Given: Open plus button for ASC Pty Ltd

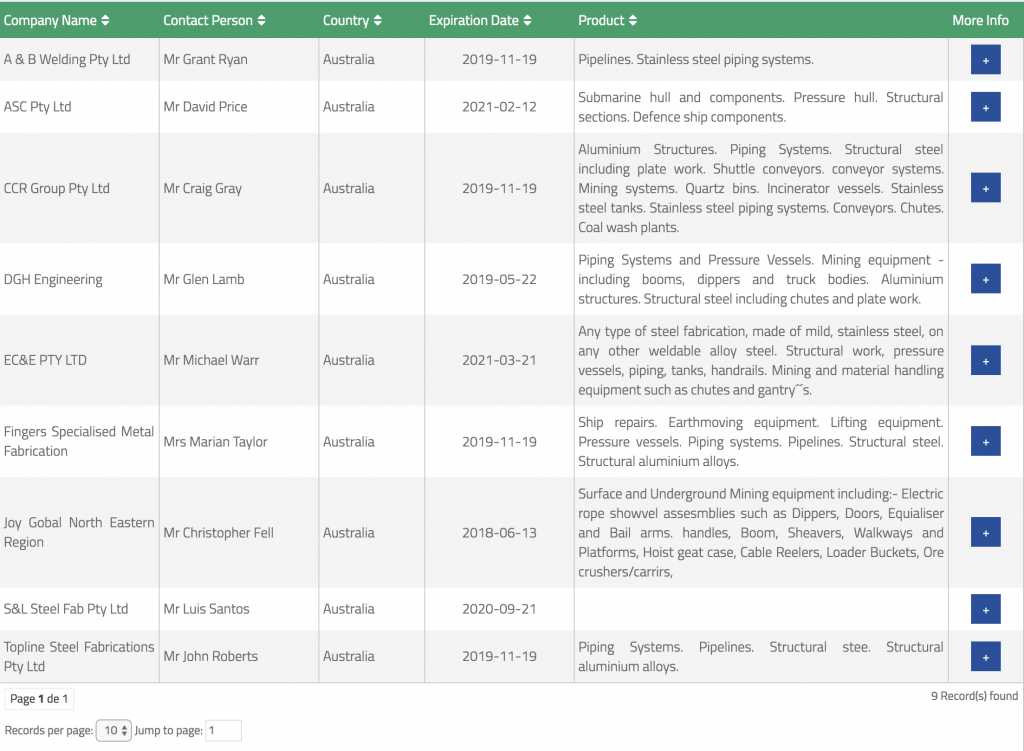Looking at the screenshot, I should 985,107.
